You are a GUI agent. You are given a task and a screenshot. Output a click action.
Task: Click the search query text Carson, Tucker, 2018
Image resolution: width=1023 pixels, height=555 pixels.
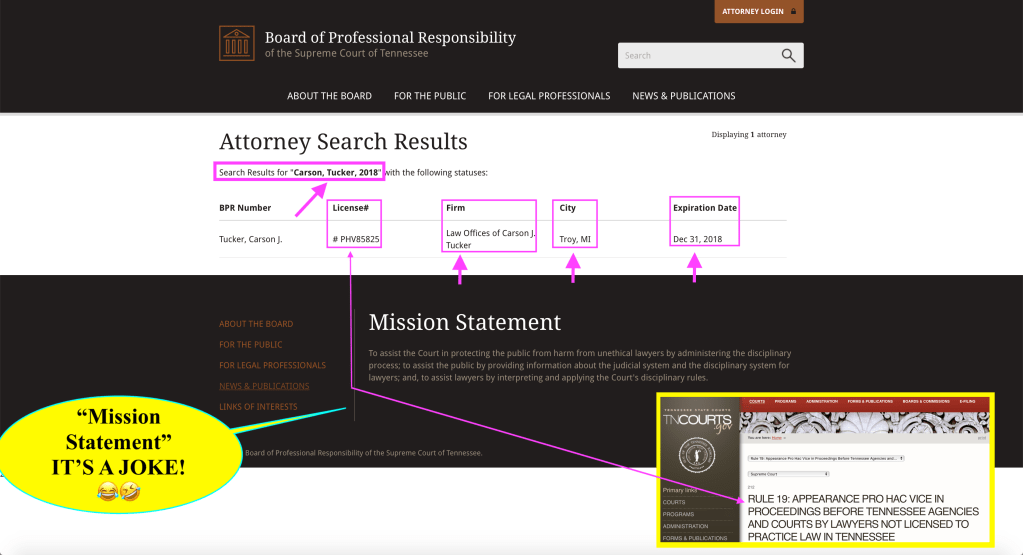tap(335, 173)
